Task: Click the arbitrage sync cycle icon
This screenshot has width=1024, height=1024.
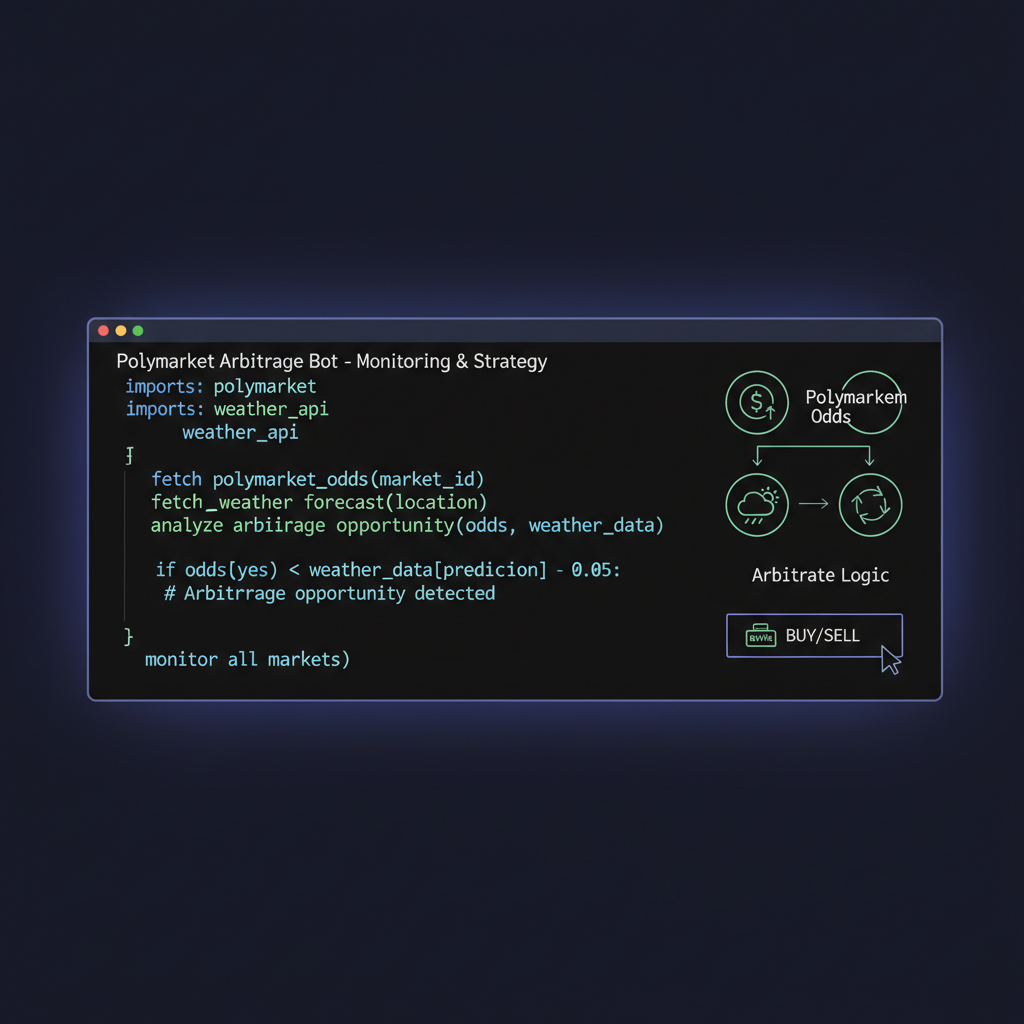Action: [x=870, y=505]
